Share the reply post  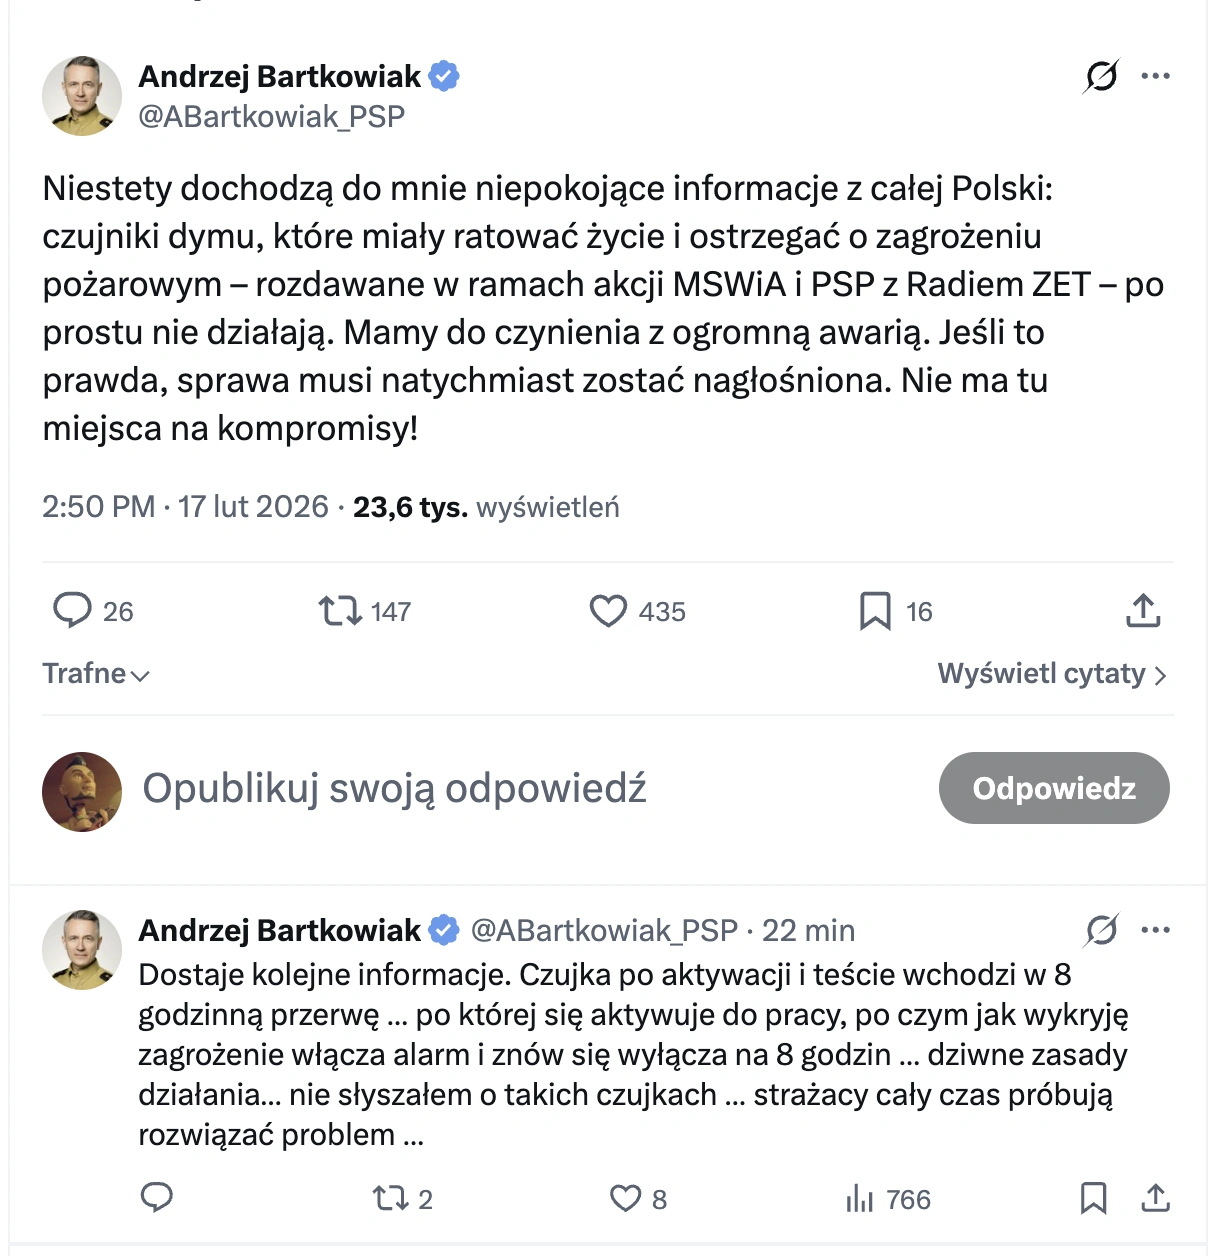1155,1198
